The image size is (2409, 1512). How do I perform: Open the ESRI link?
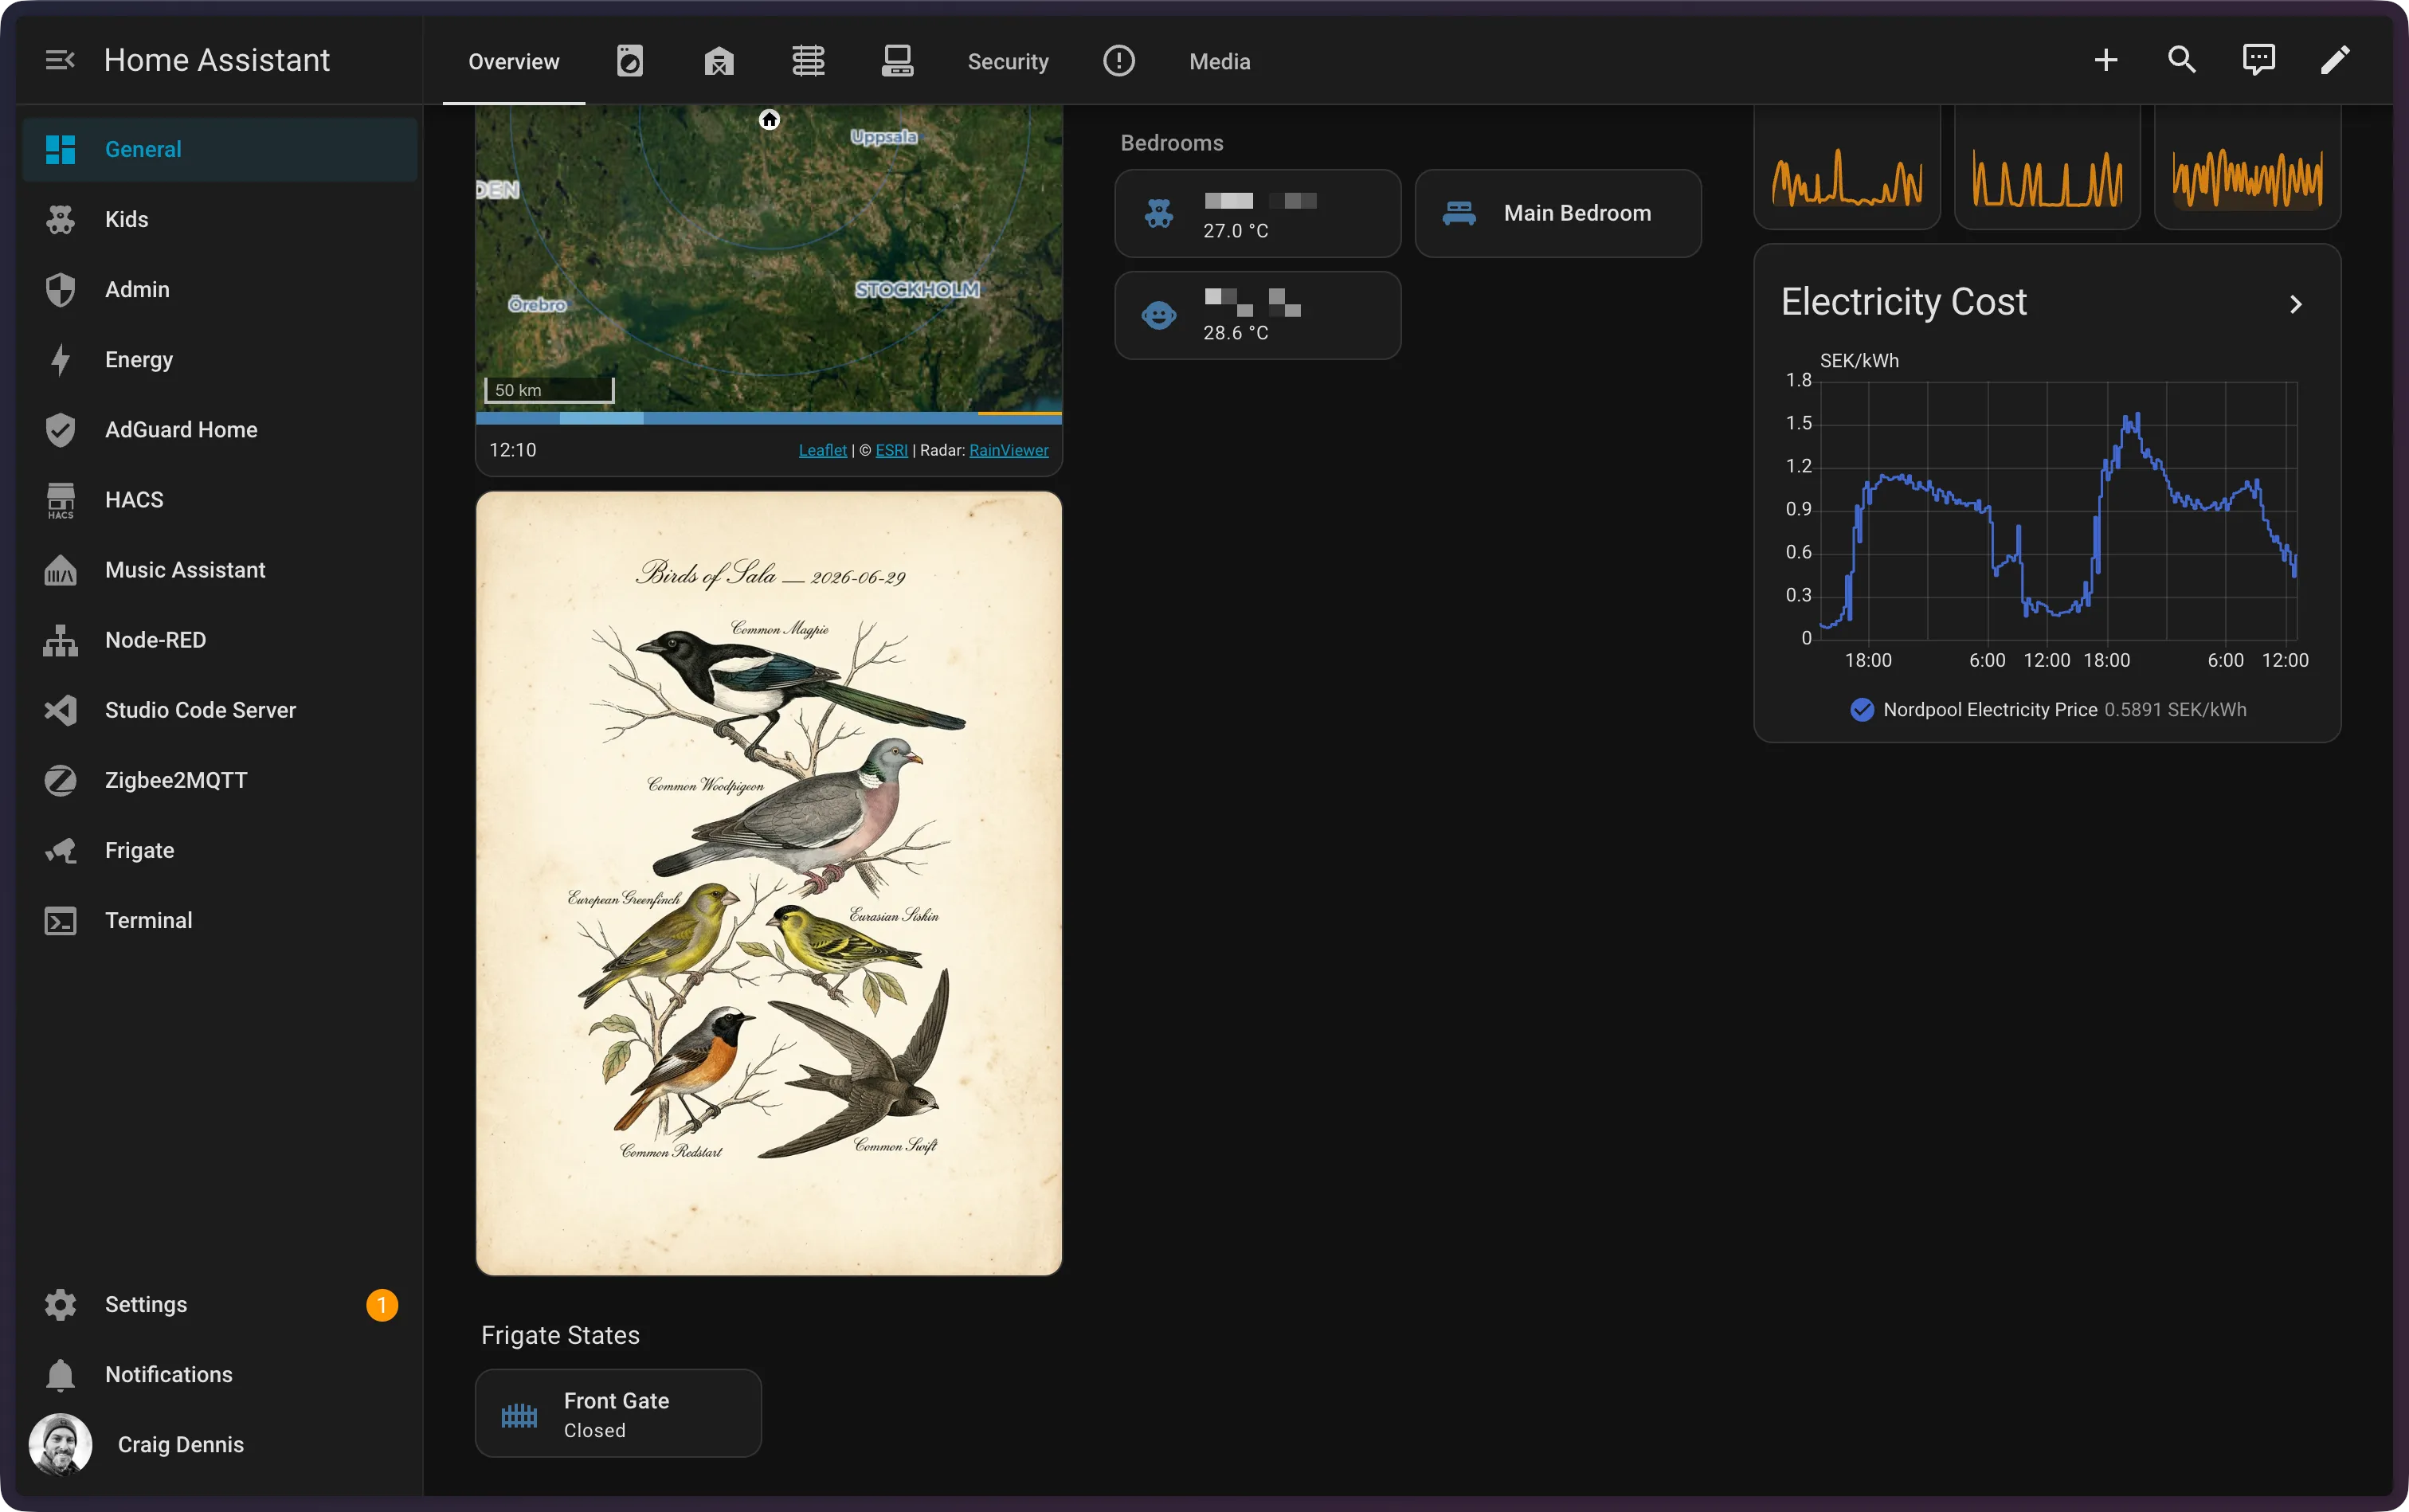click(891, 450)
